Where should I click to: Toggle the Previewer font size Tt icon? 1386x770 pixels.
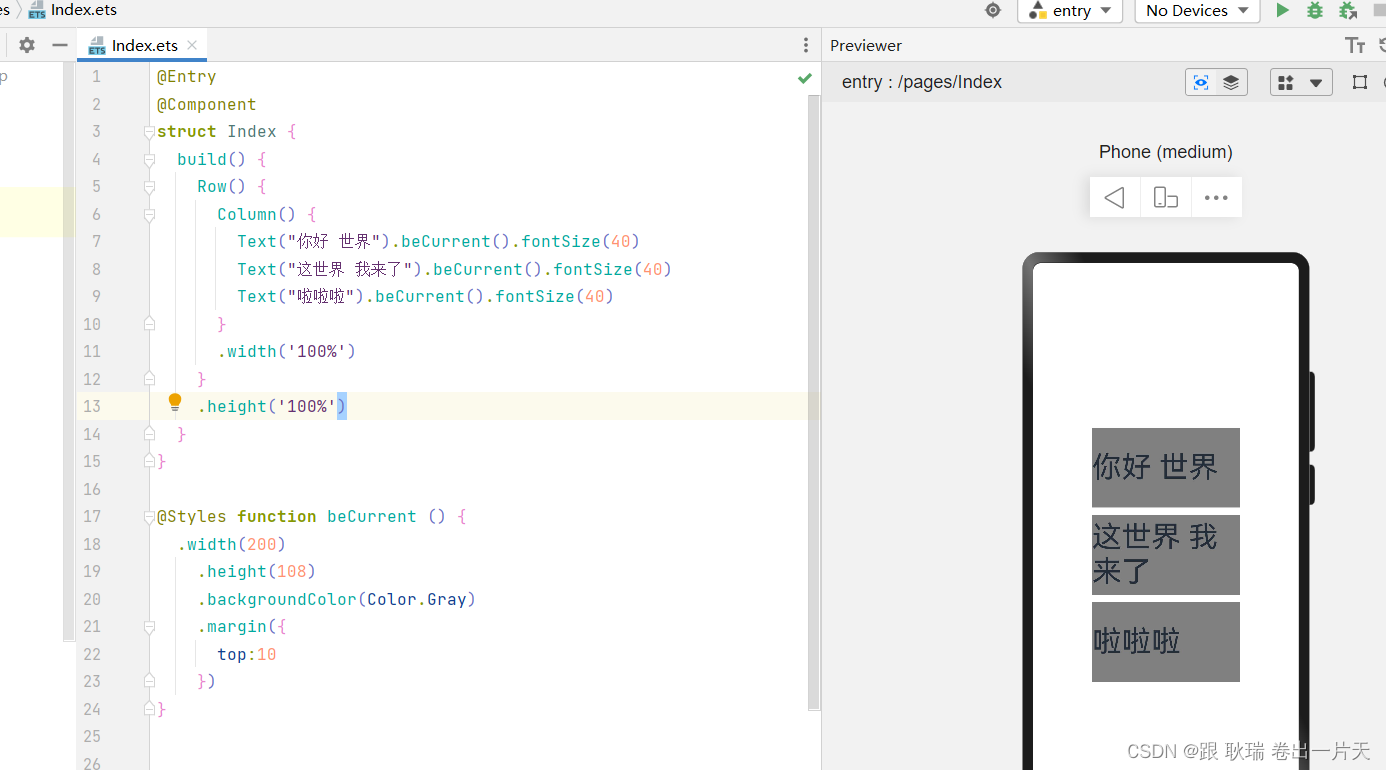pyautogui.click(x=1355, y=45)
